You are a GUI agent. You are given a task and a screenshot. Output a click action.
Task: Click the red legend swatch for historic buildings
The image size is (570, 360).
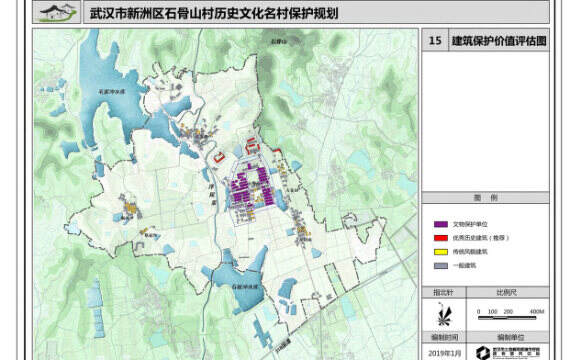(441, 238)
